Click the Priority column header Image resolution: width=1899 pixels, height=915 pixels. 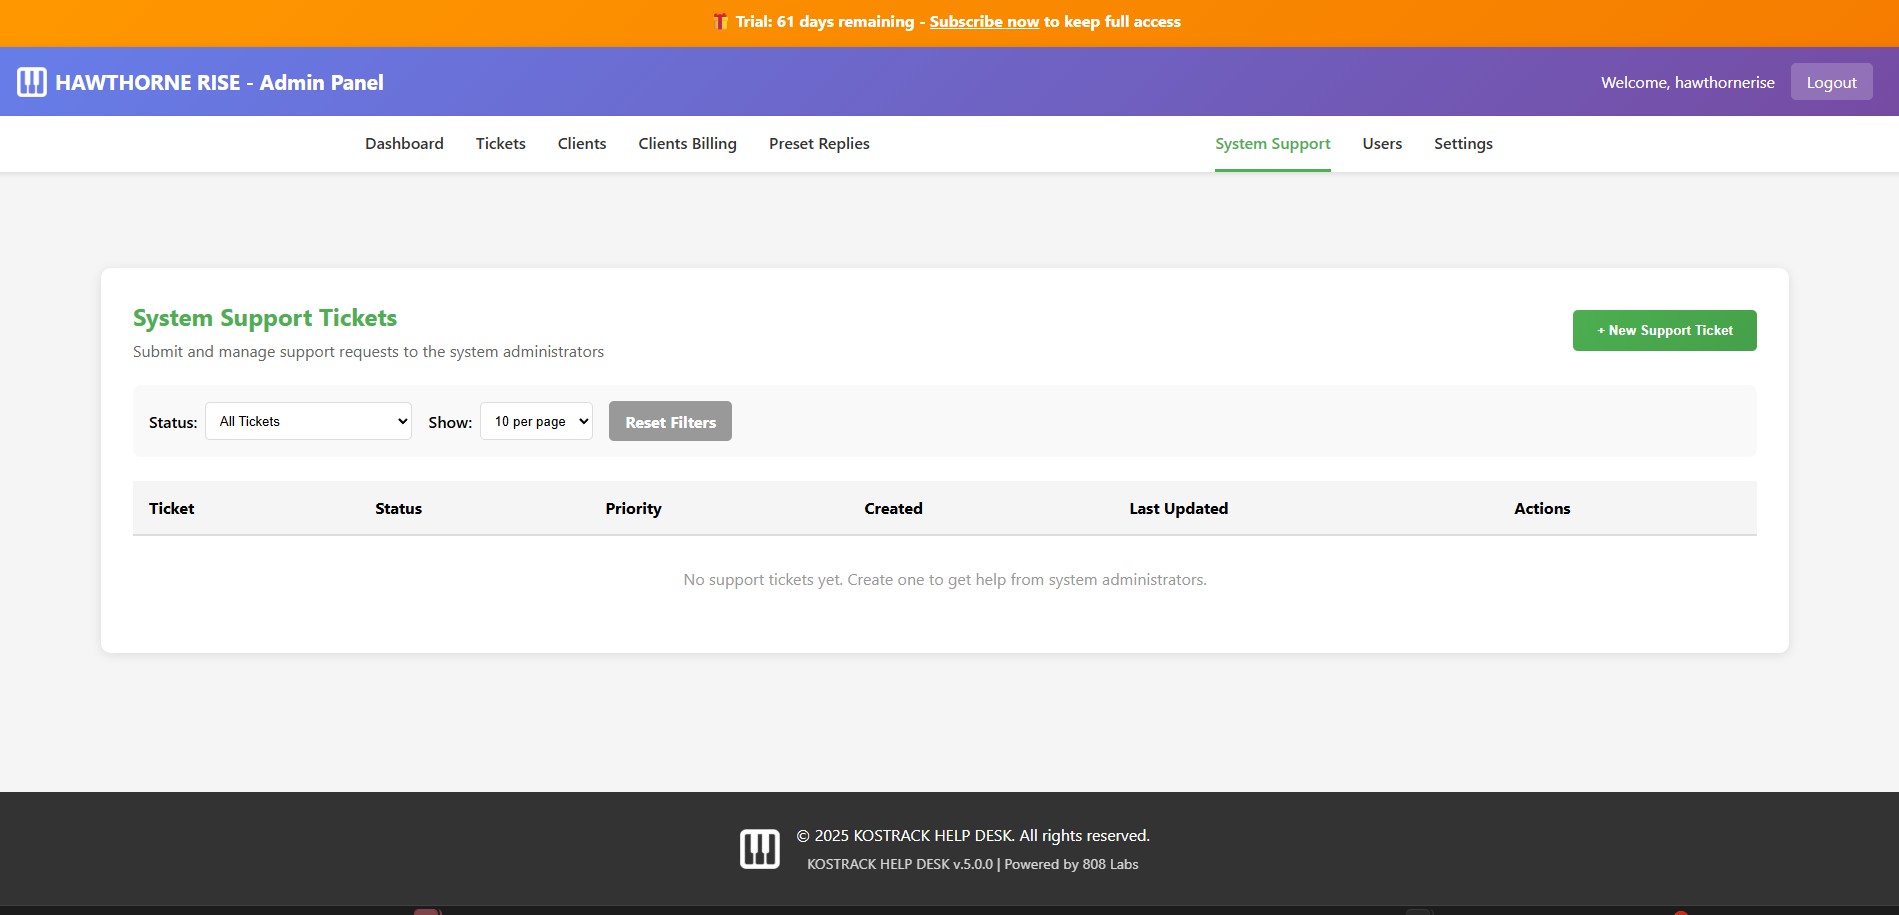(632, 508)
